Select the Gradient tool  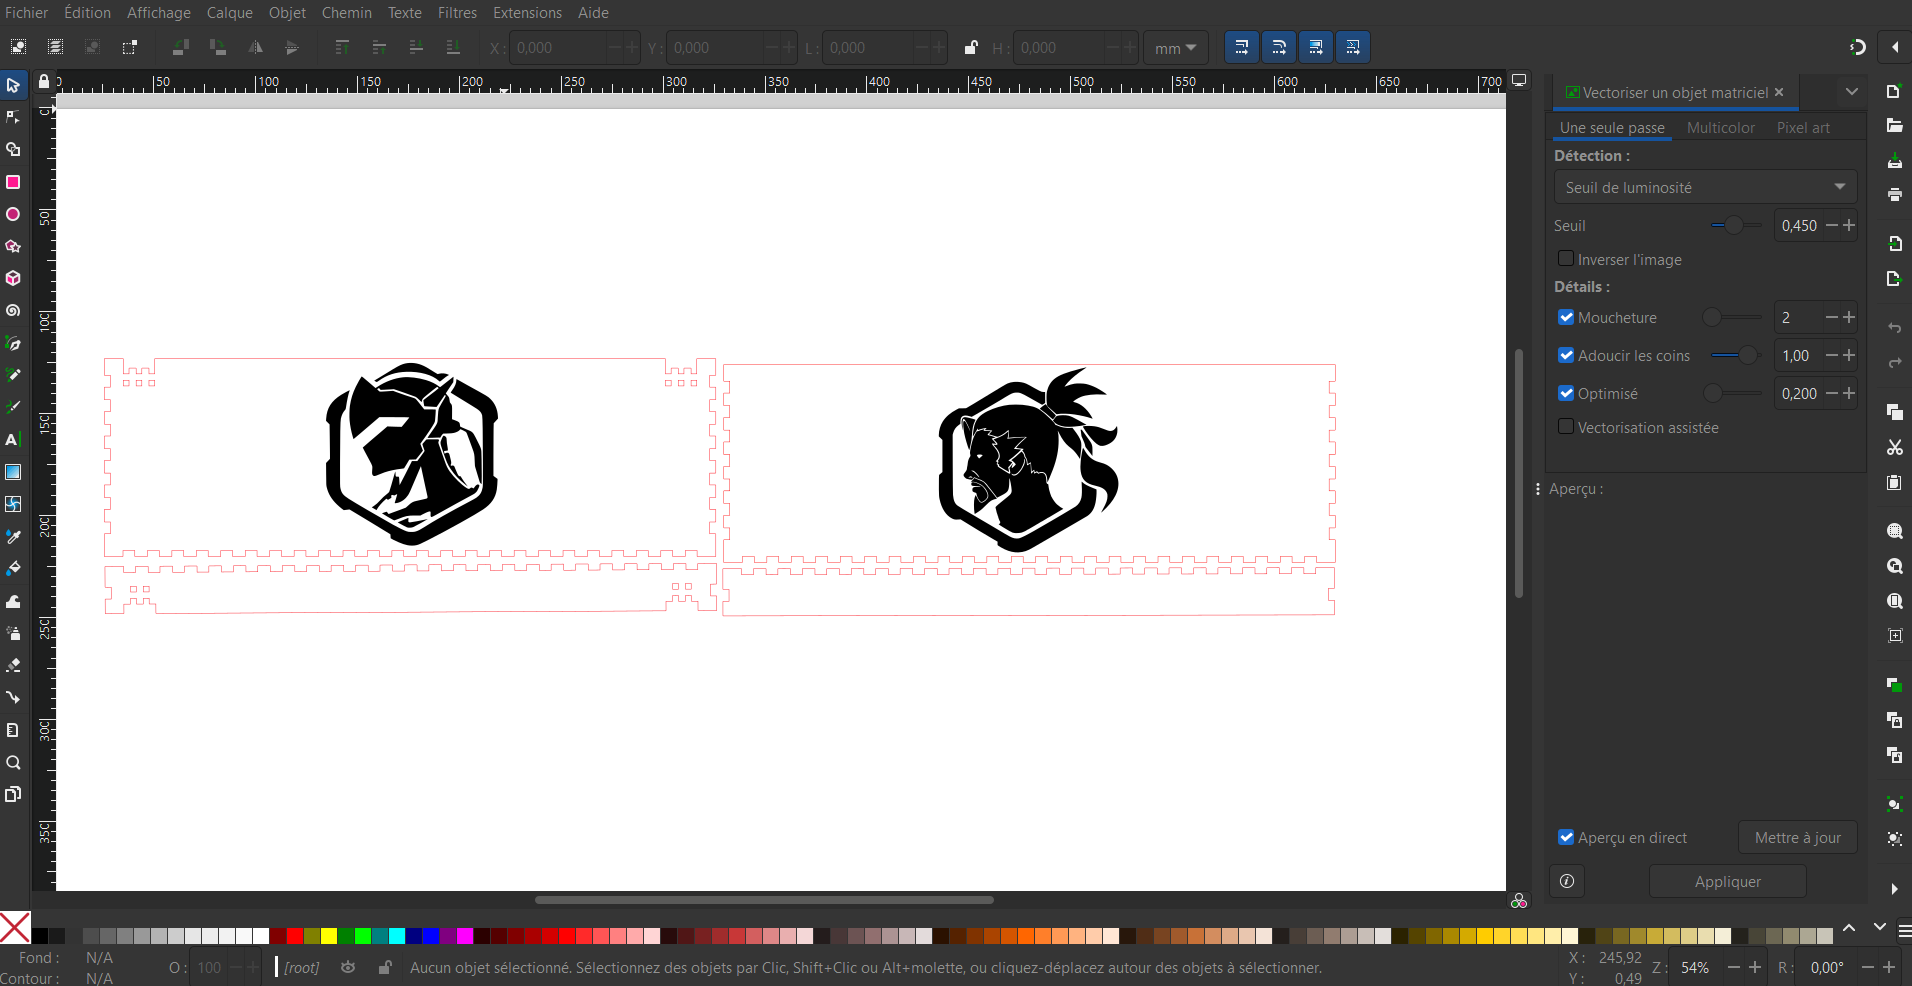(x=13, y=472)
